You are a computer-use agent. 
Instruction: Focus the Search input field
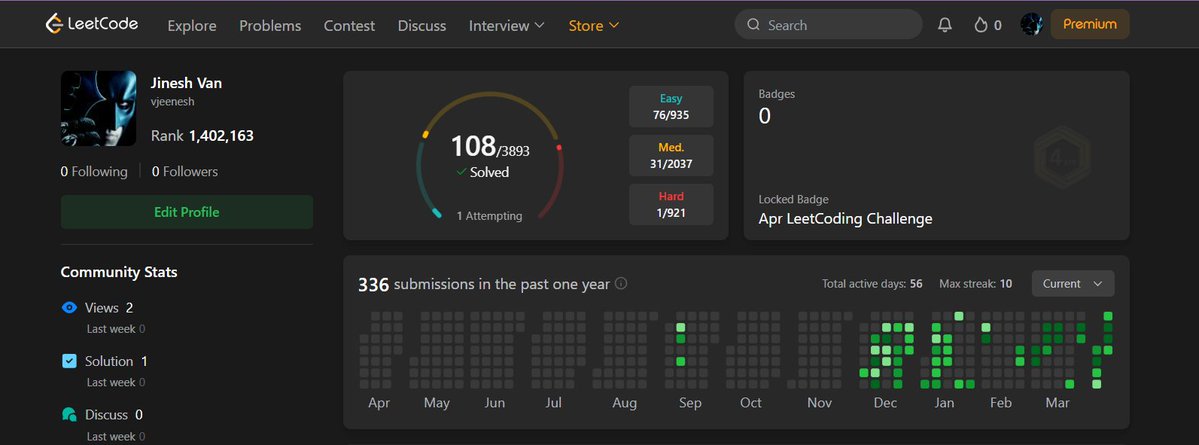tap(828, 24)
